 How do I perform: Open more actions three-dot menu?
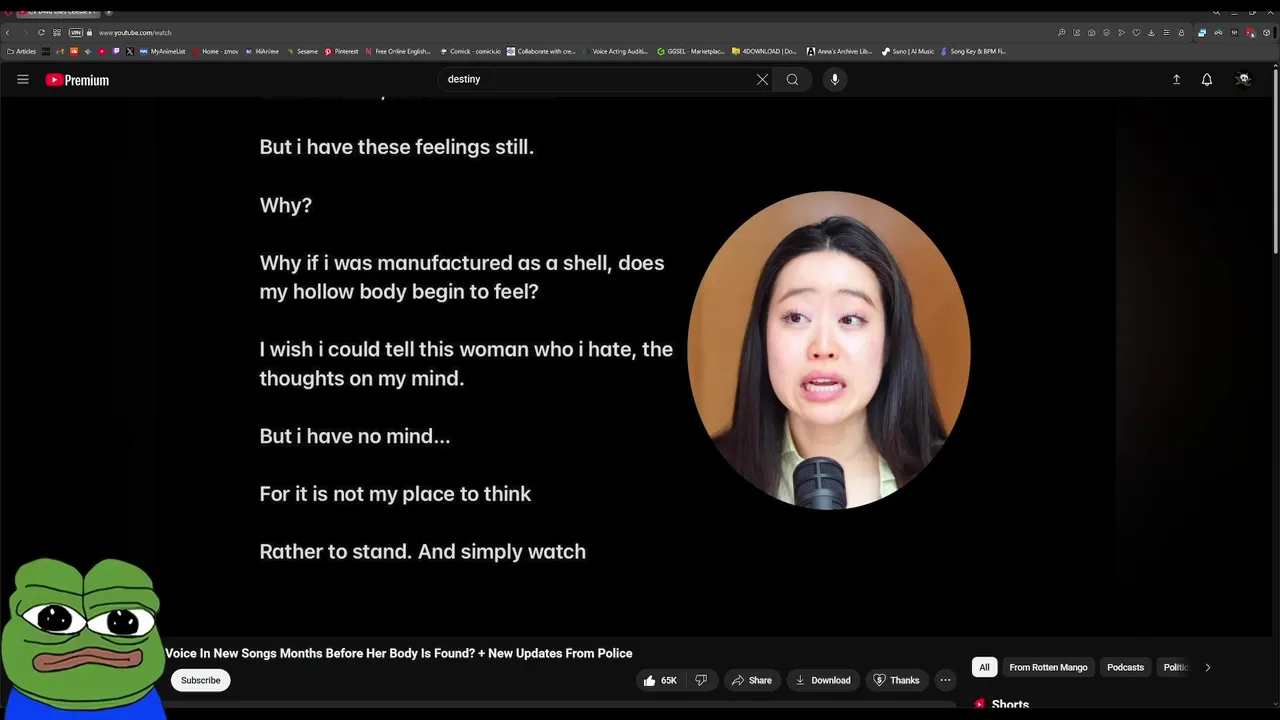945,680
